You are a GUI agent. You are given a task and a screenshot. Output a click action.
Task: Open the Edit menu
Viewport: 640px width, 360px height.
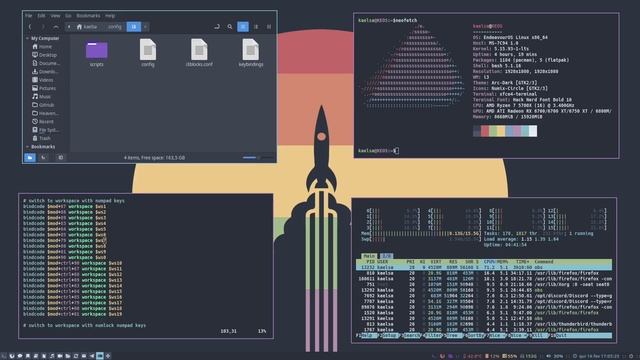(x=41, y=16)
